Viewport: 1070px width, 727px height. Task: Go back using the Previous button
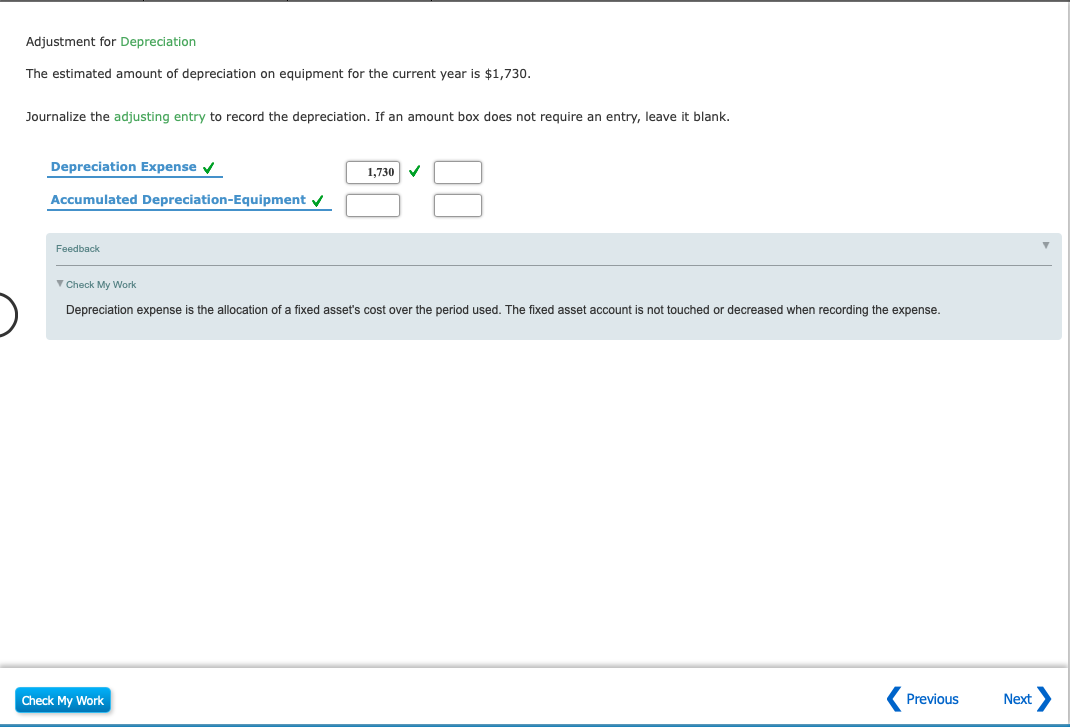931,699
